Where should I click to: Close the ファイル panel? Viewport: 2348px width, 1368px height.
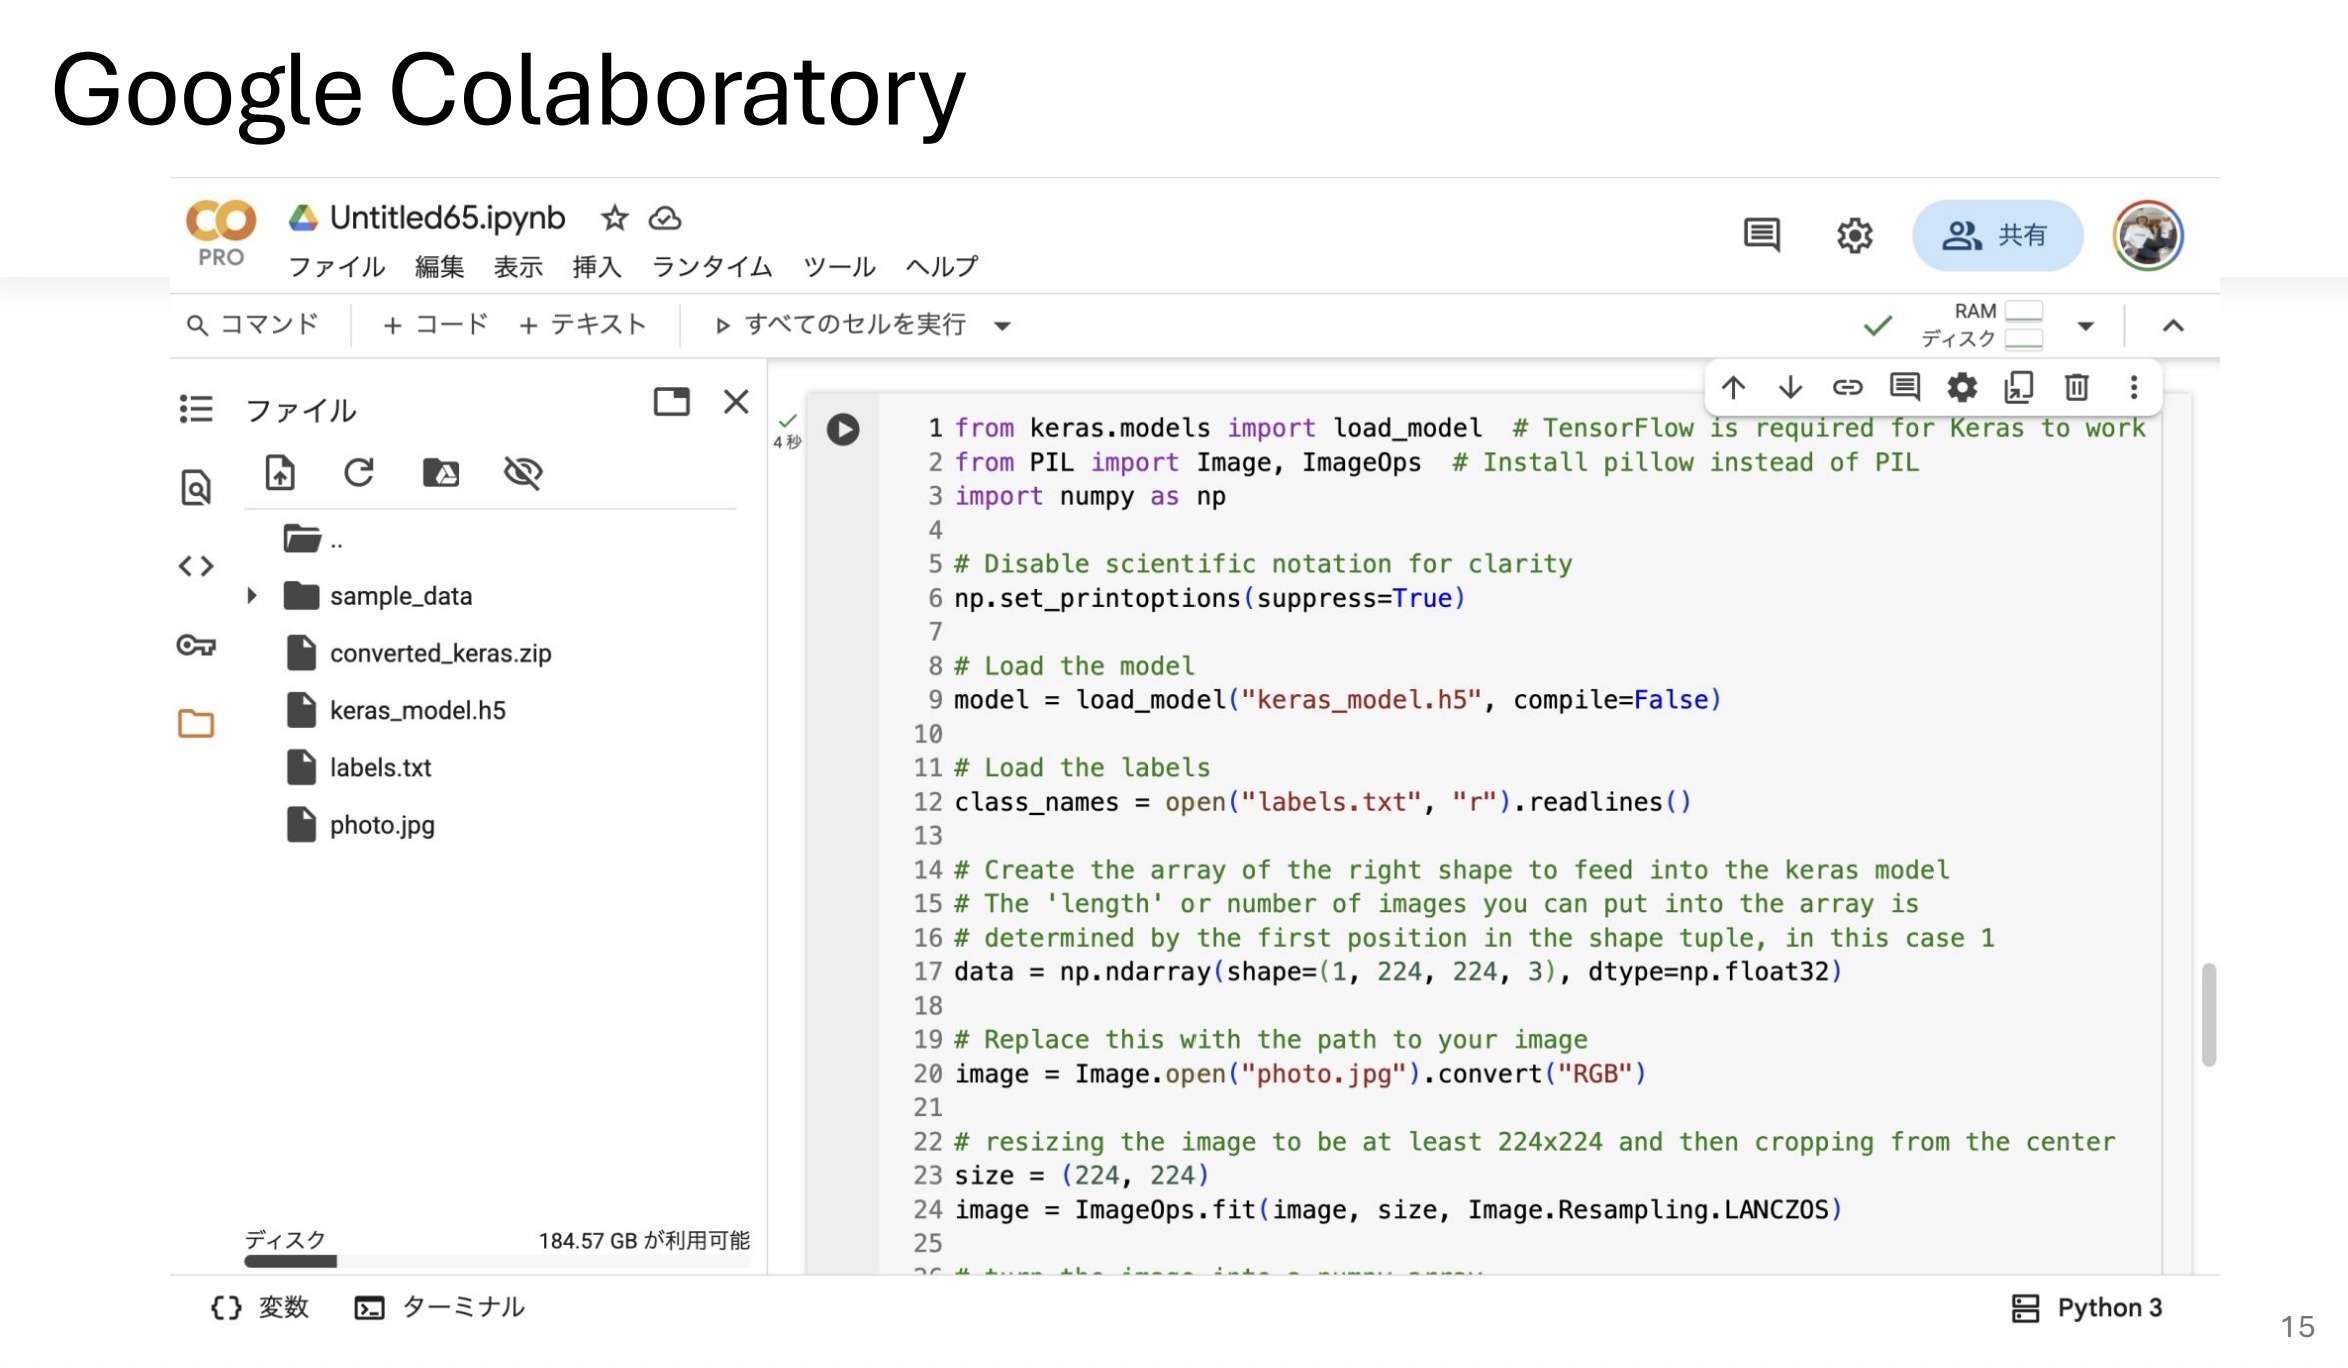736,402
